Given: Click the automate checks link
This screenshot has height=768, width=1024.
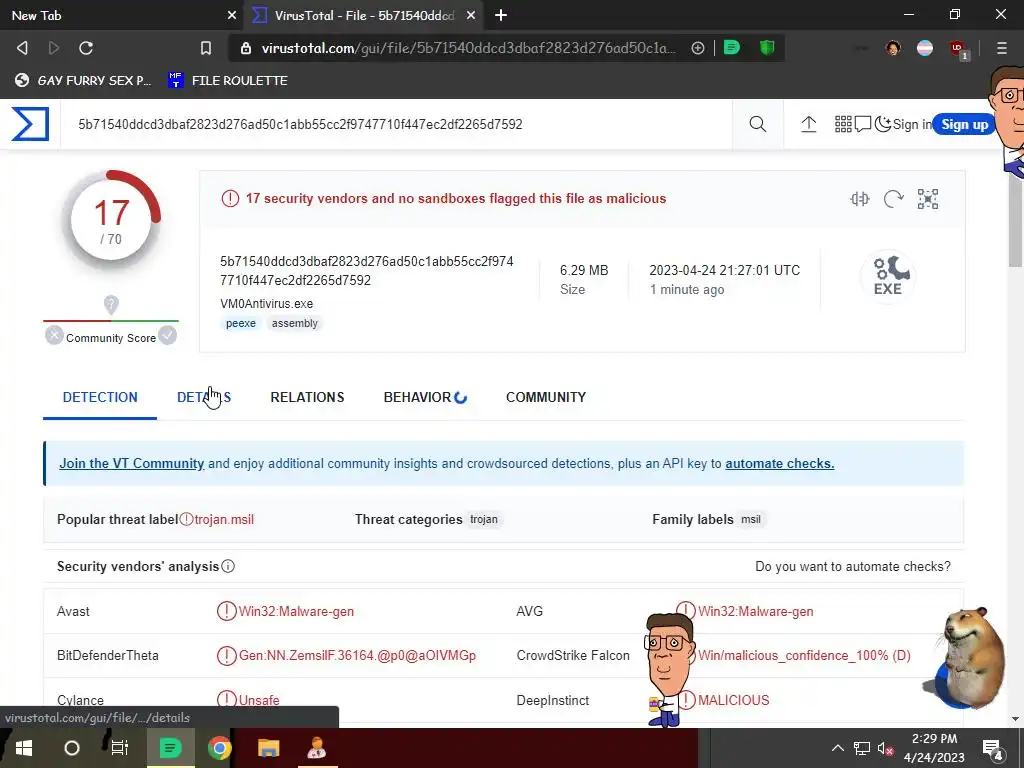Looking at the screenshot, I should 780,463.
